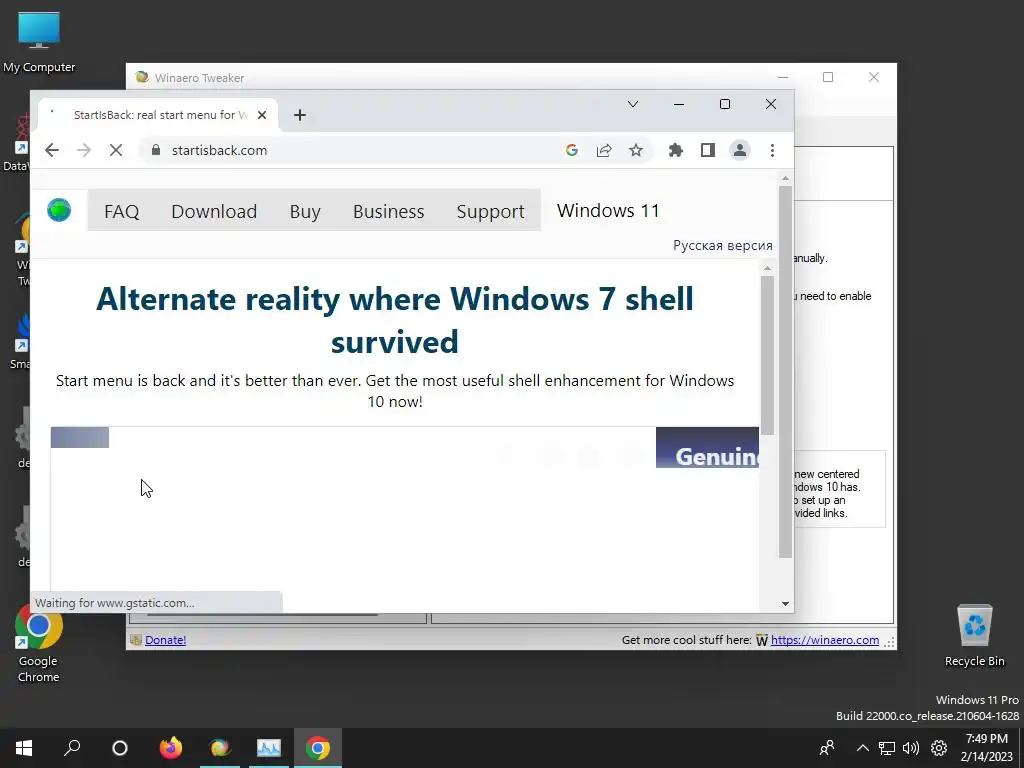
Task: Open the https://winaero.com link
Action: click(825, 640)
